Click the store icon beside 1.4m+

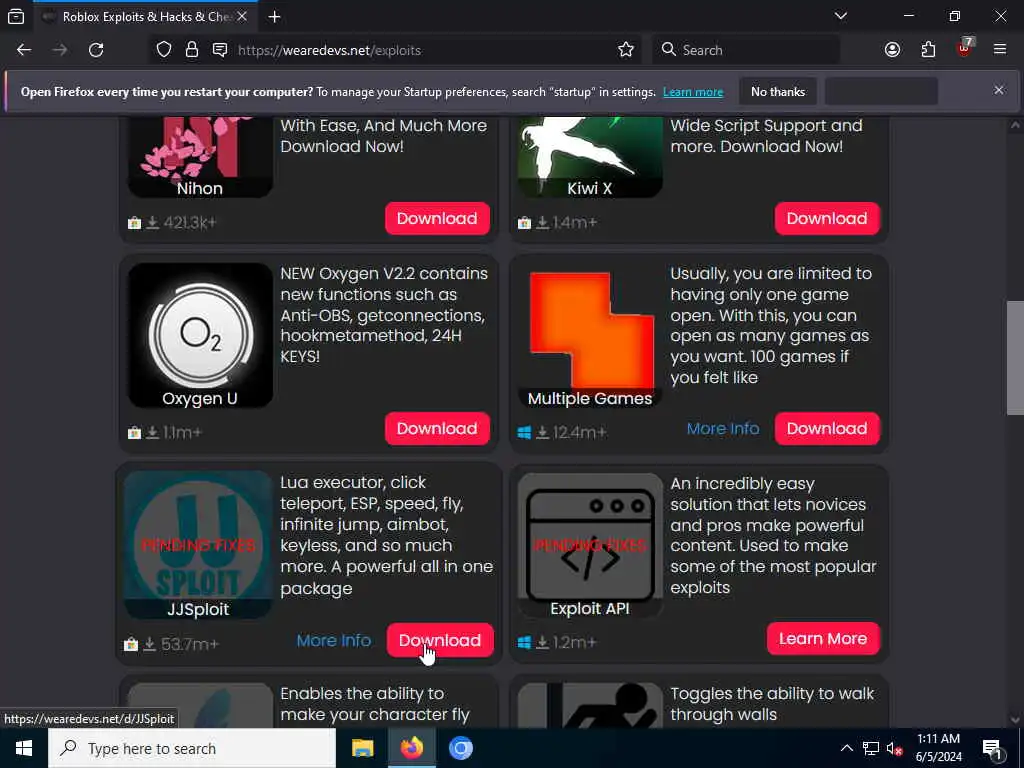tap(524, 223)
